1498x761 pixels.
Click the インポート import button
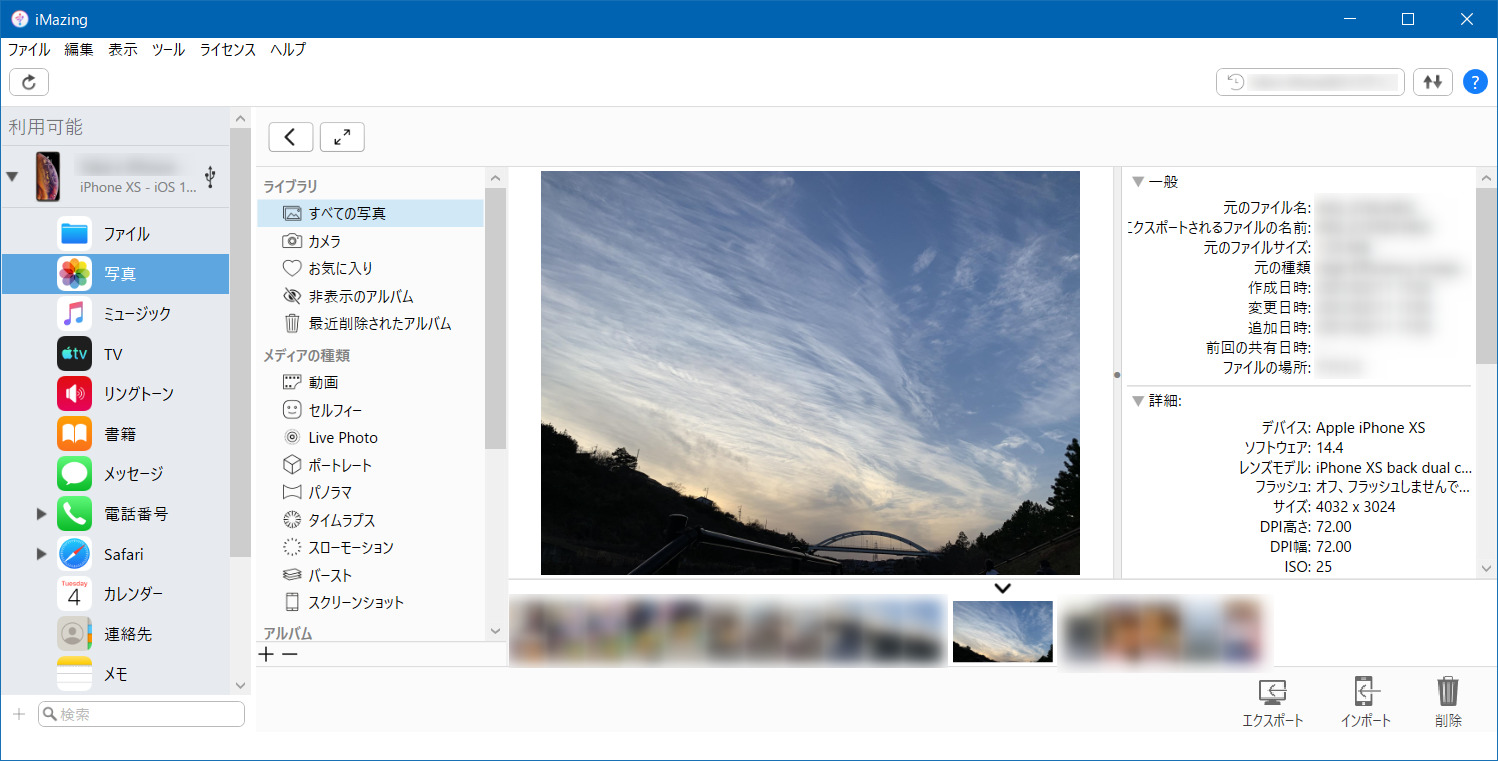pyautogui.click(x=1366, y=703)
